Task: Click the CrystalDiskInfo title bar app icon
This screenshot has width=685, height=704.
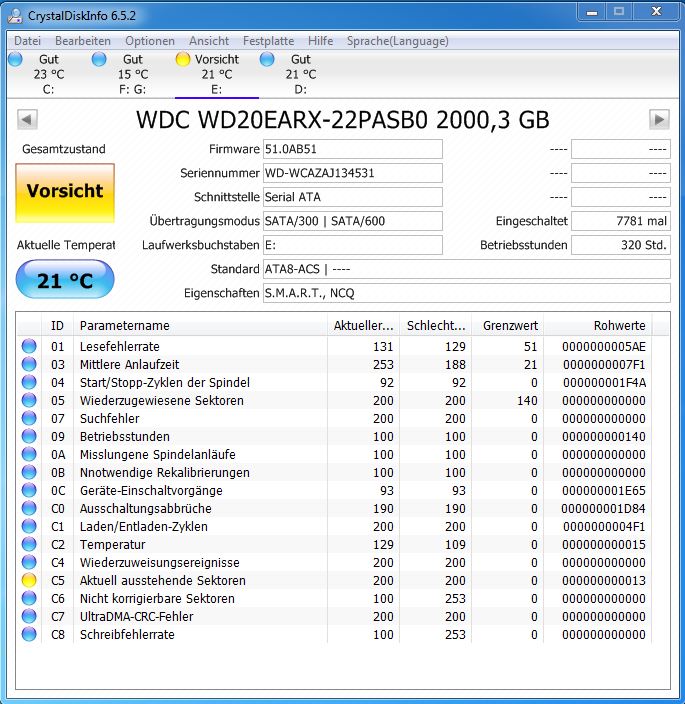Action: [15, 16]
